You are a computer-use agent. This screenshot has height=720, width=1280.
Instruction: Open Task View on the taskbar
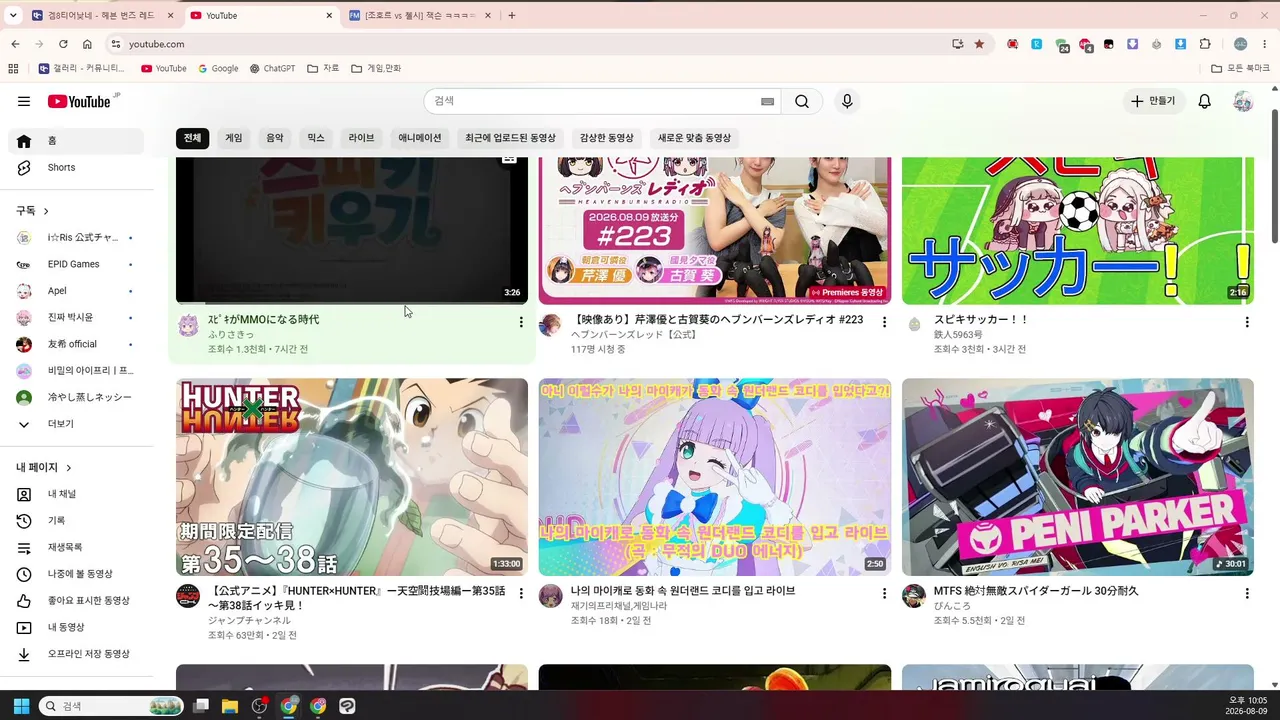pyautogui.click(x=201, y=706)
